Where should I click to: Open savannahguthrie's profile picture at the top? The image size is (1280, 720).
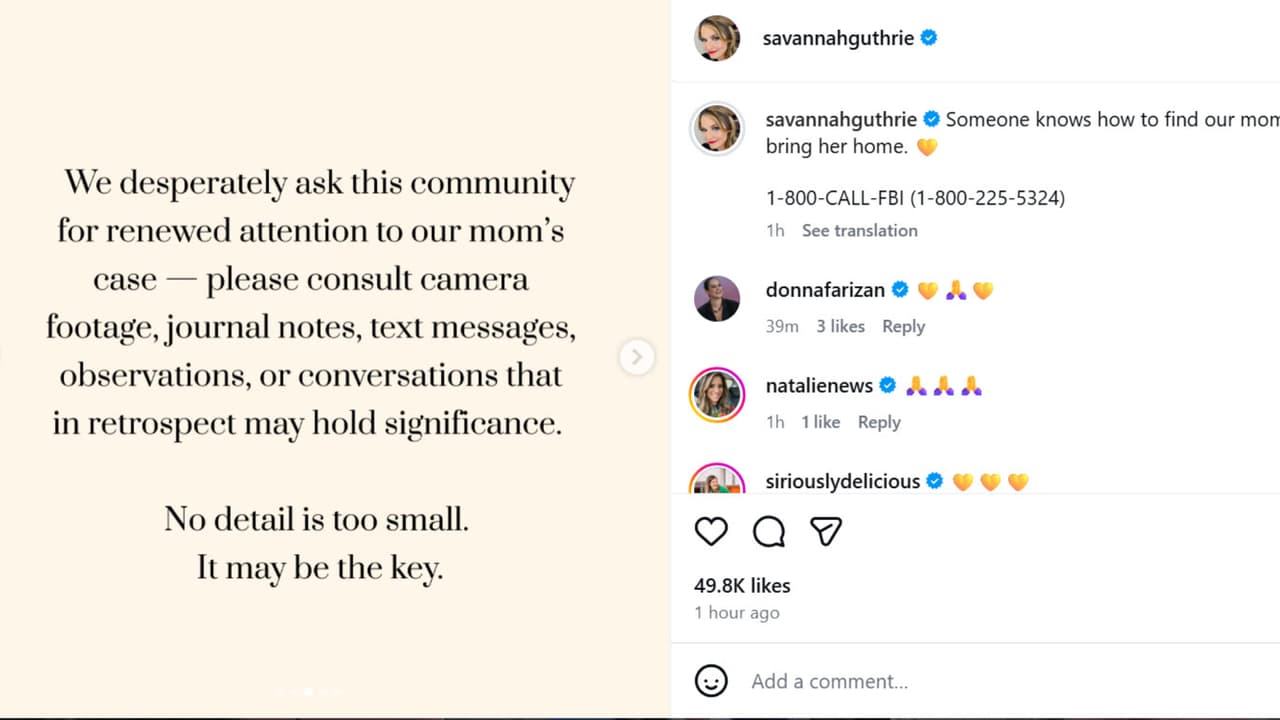tap(717, 38)
